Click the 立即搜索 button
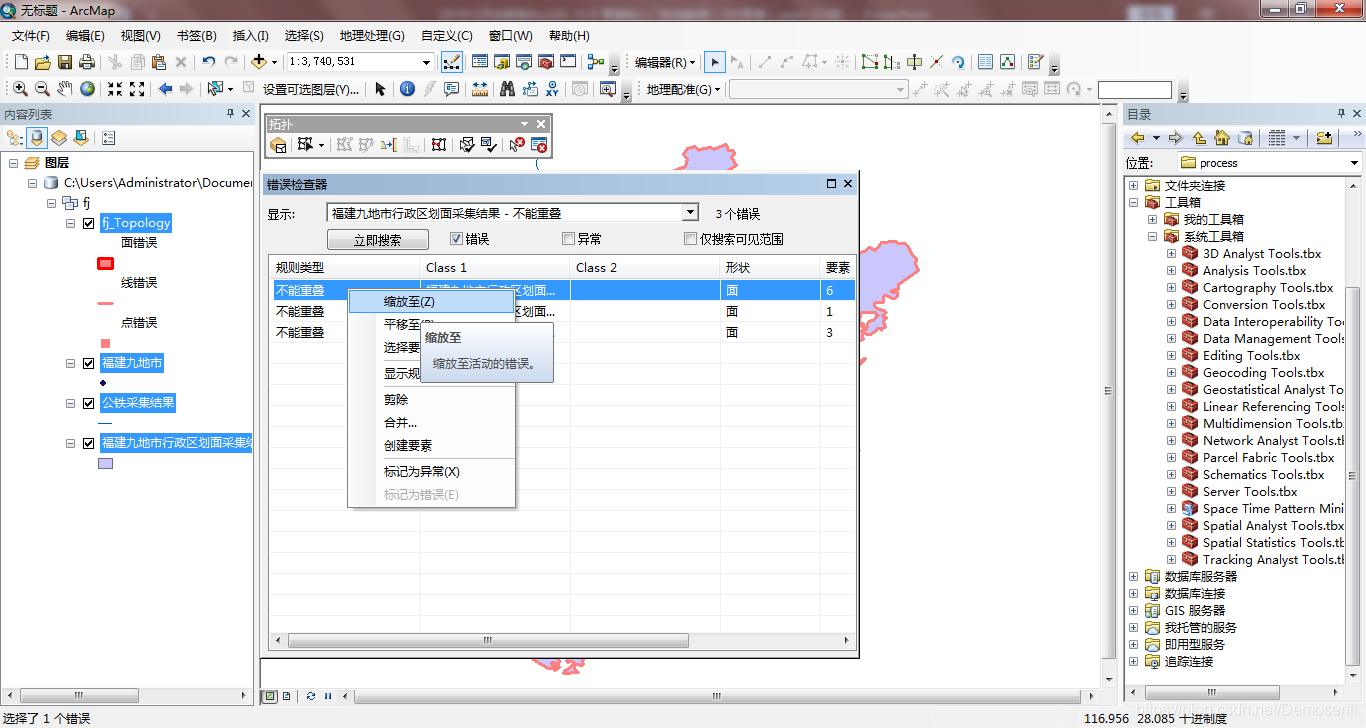 [378, 240]
